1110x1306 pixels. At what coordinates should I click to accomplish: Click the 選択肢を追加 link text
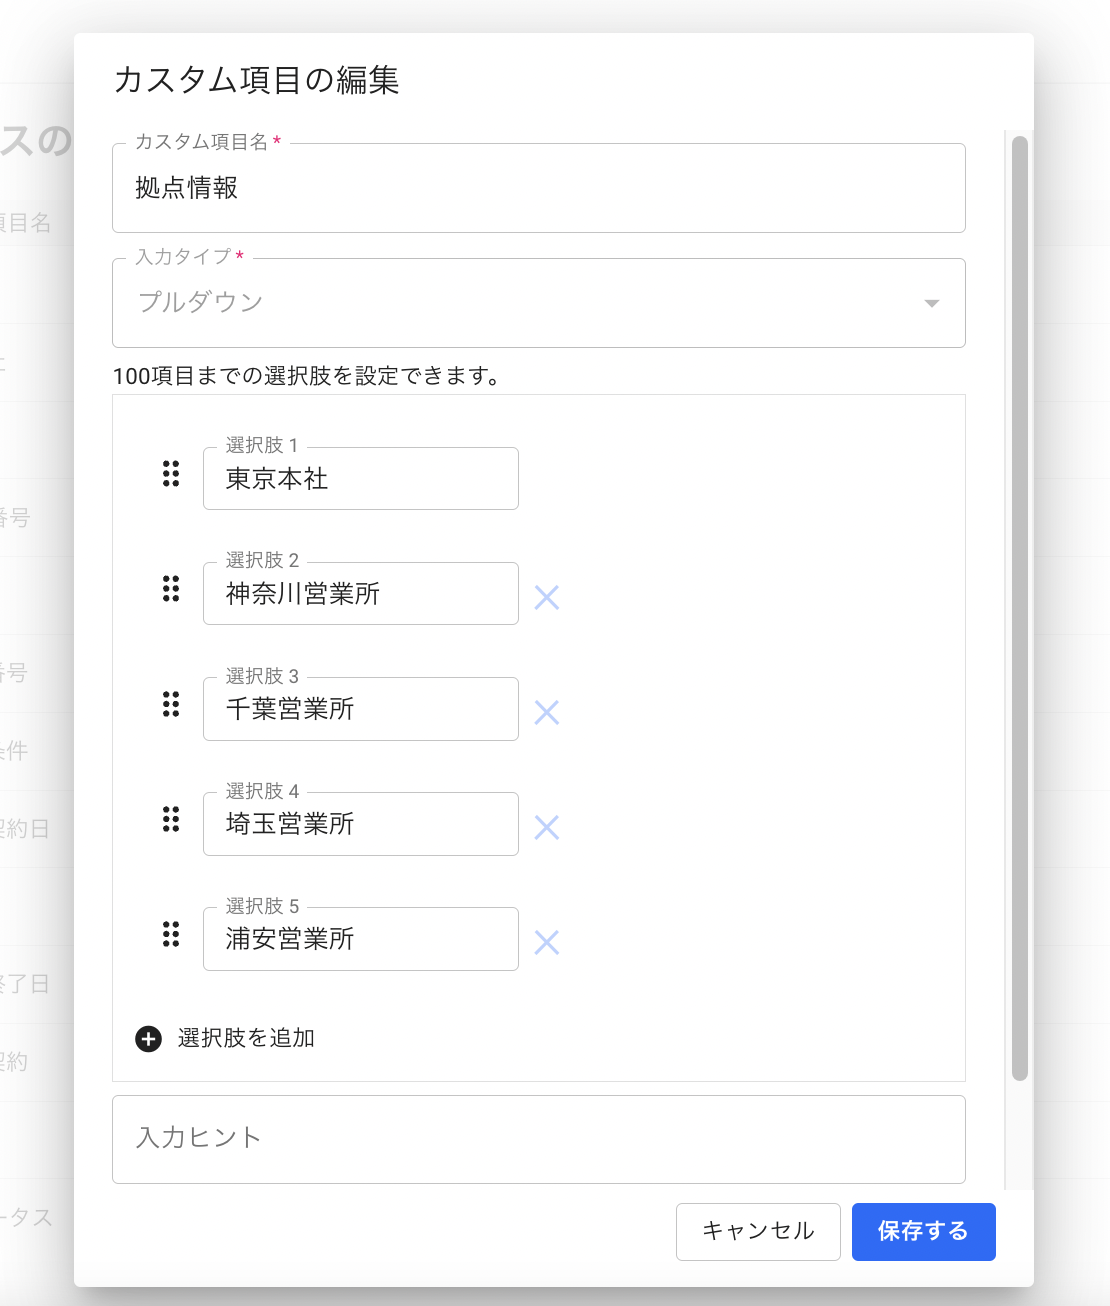tap(246, 1038)
